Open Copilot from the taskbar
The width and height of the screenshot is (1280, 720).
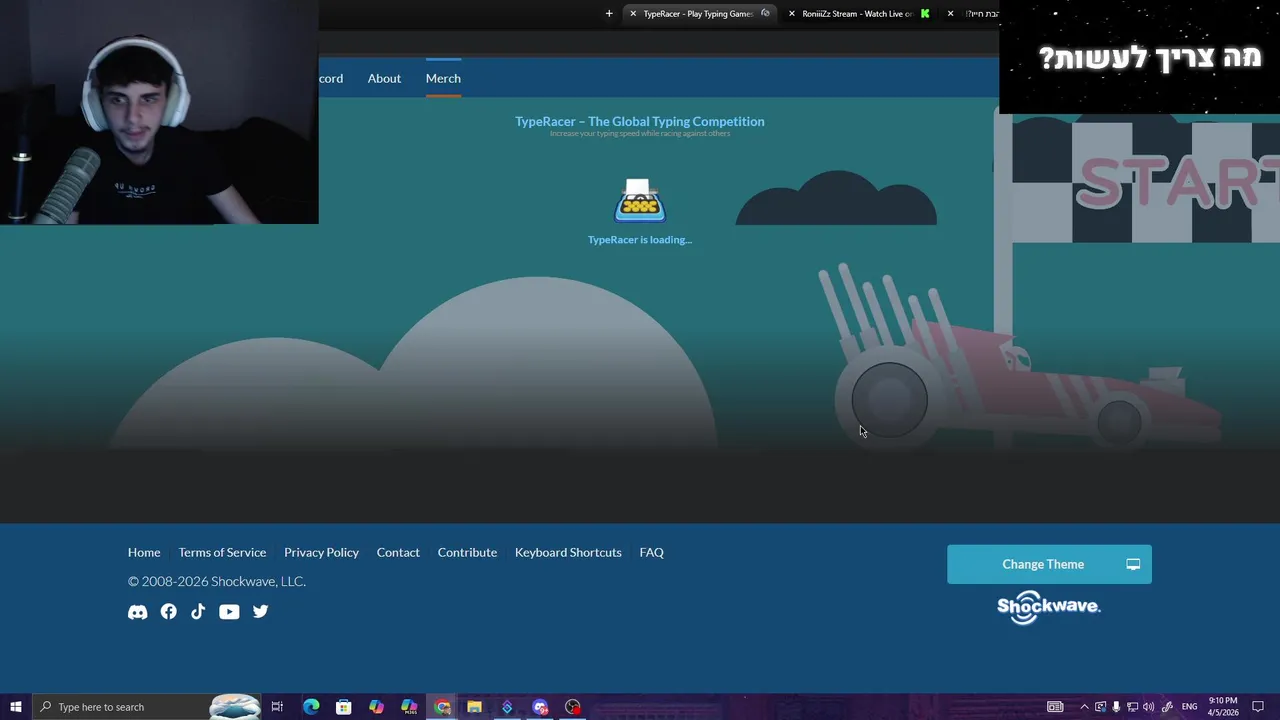(x=376, y=707)
